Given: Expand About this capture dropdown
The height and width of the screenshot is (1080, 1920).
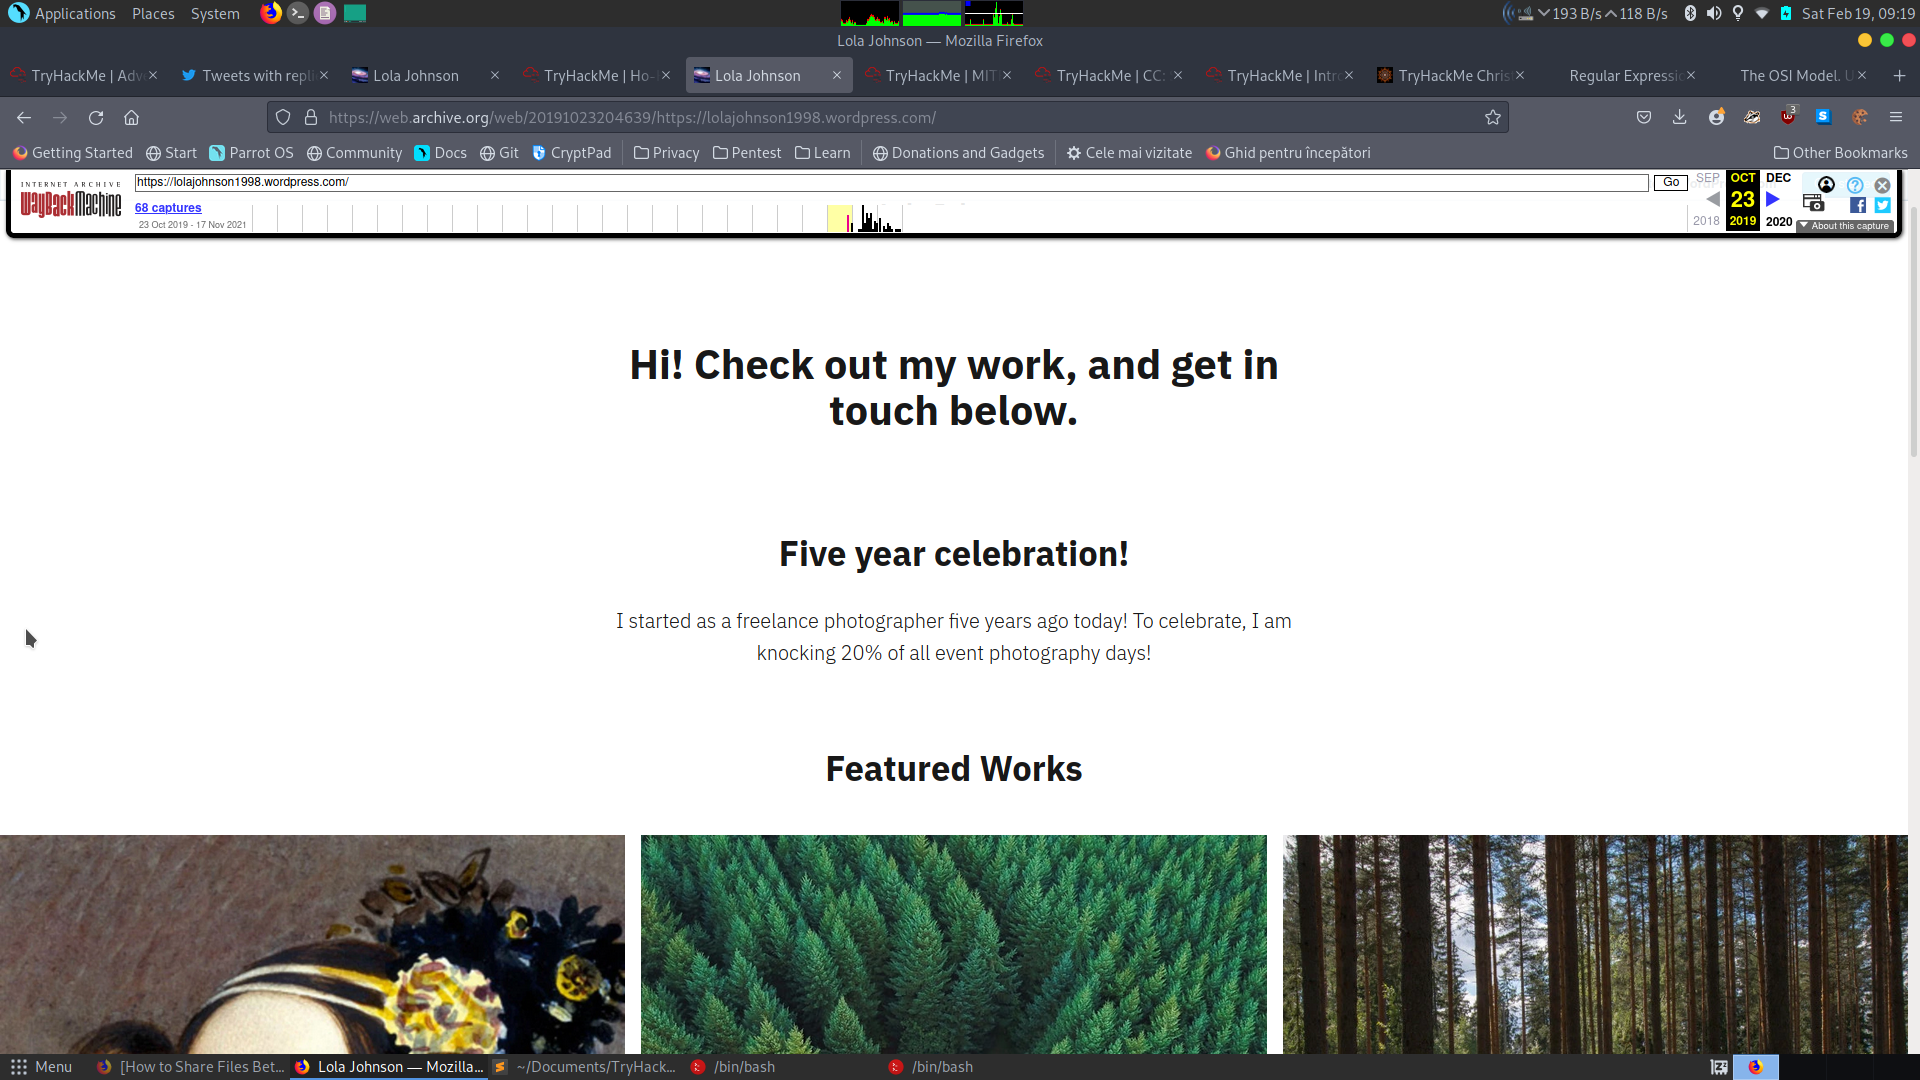Looking at the screenshot, I should (x=1845, y=226).
